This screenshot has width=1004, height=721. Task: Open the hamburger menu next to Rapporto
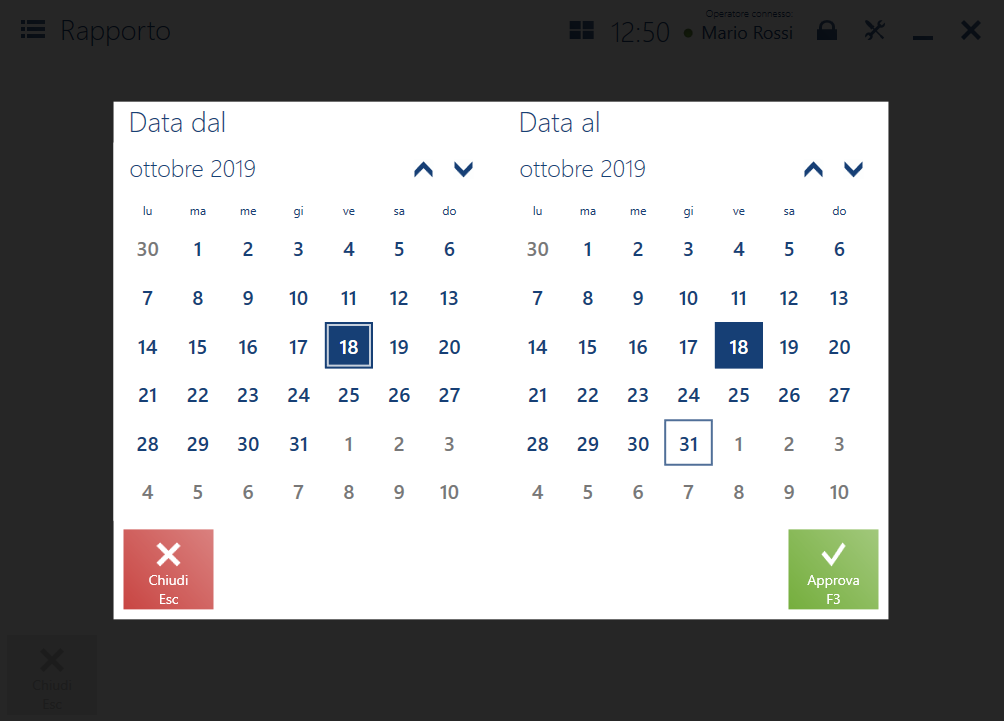coord(33,29)
